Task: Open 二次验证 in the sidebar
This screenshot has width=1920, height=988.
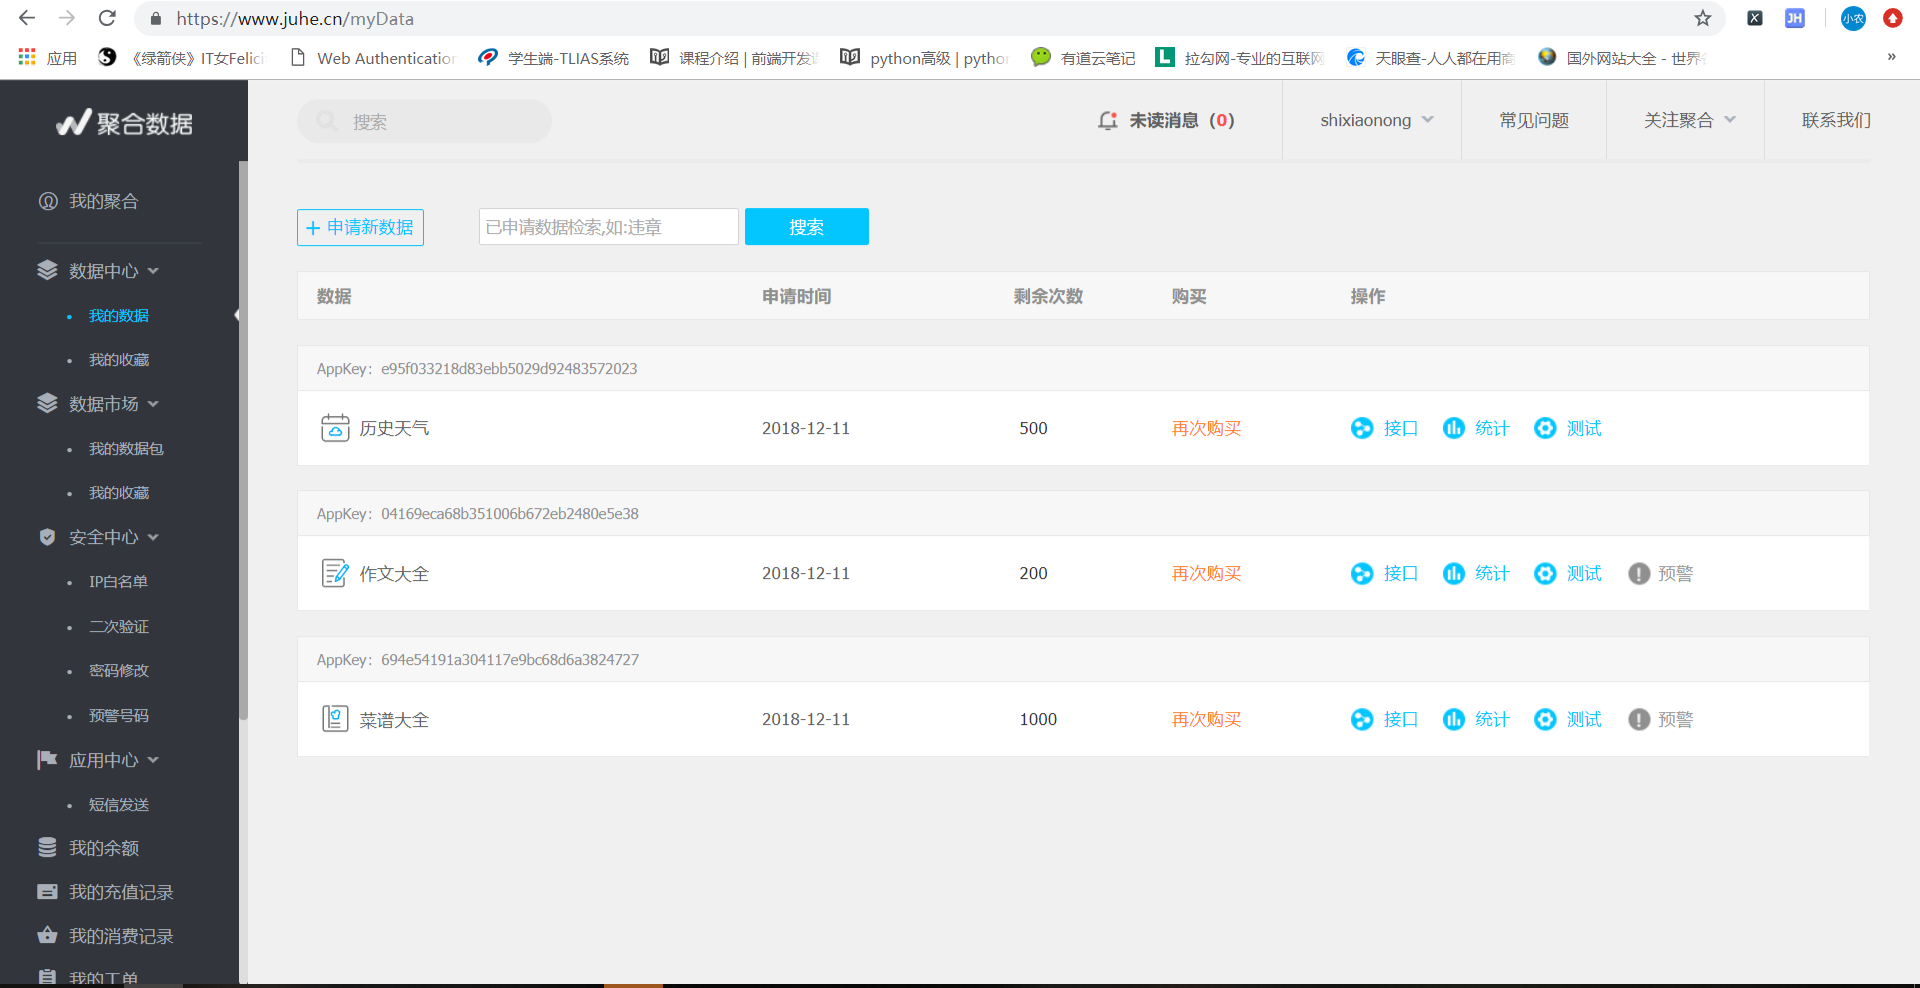Action: pos(119,627)
